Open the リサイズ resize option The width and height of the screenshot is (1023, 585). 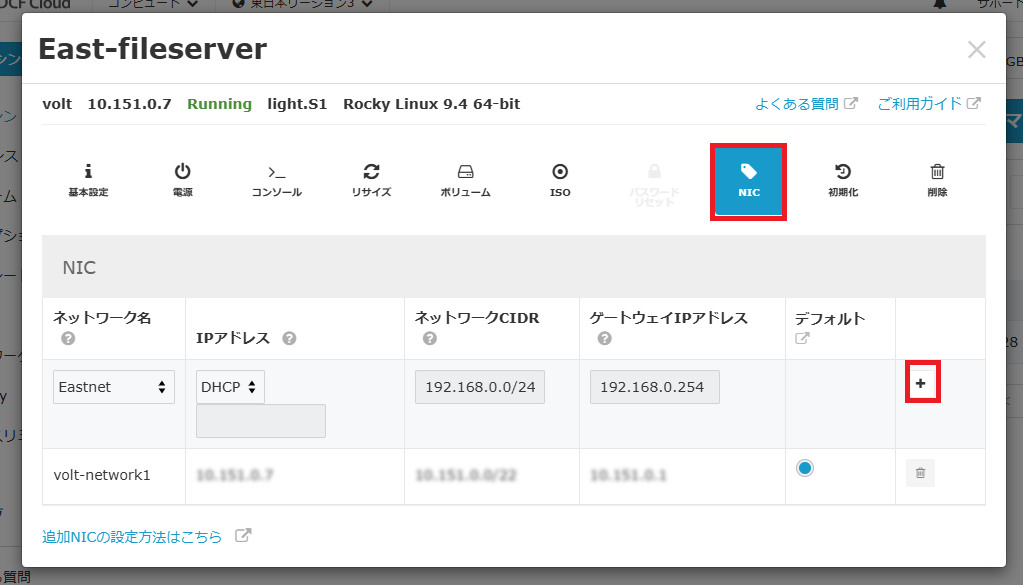(371, 180)
